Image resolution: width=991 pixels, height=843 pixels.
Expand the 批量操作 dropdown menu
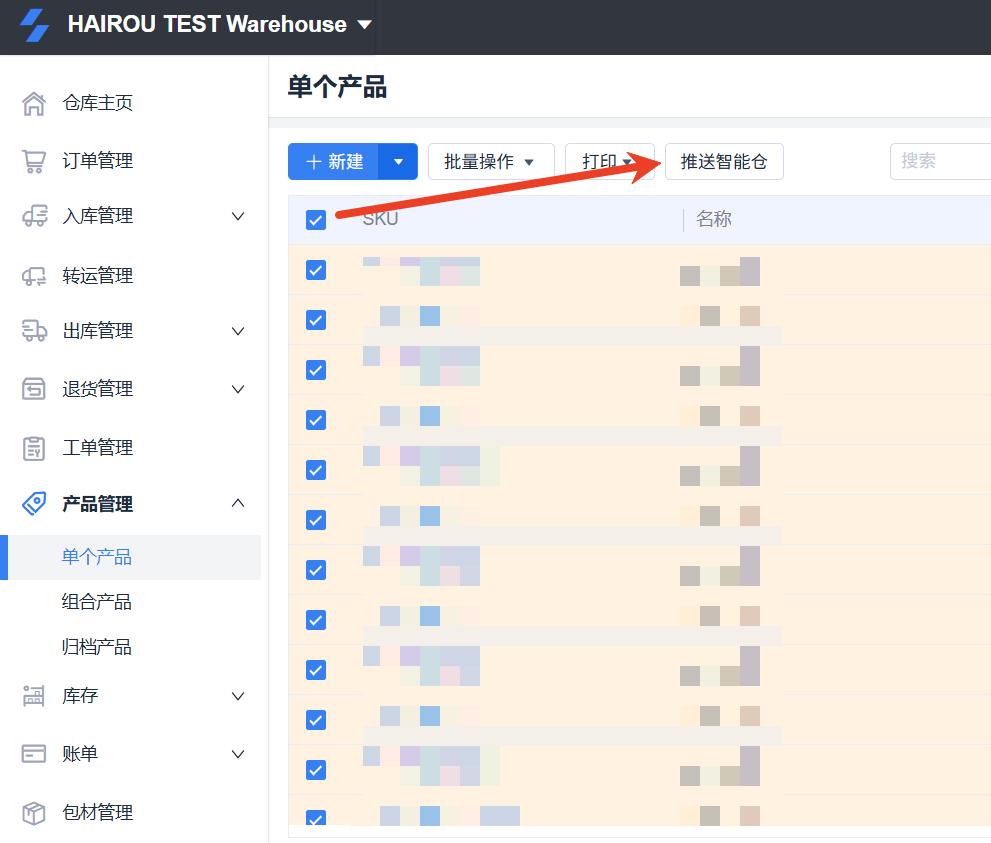[x=490, y=162]
